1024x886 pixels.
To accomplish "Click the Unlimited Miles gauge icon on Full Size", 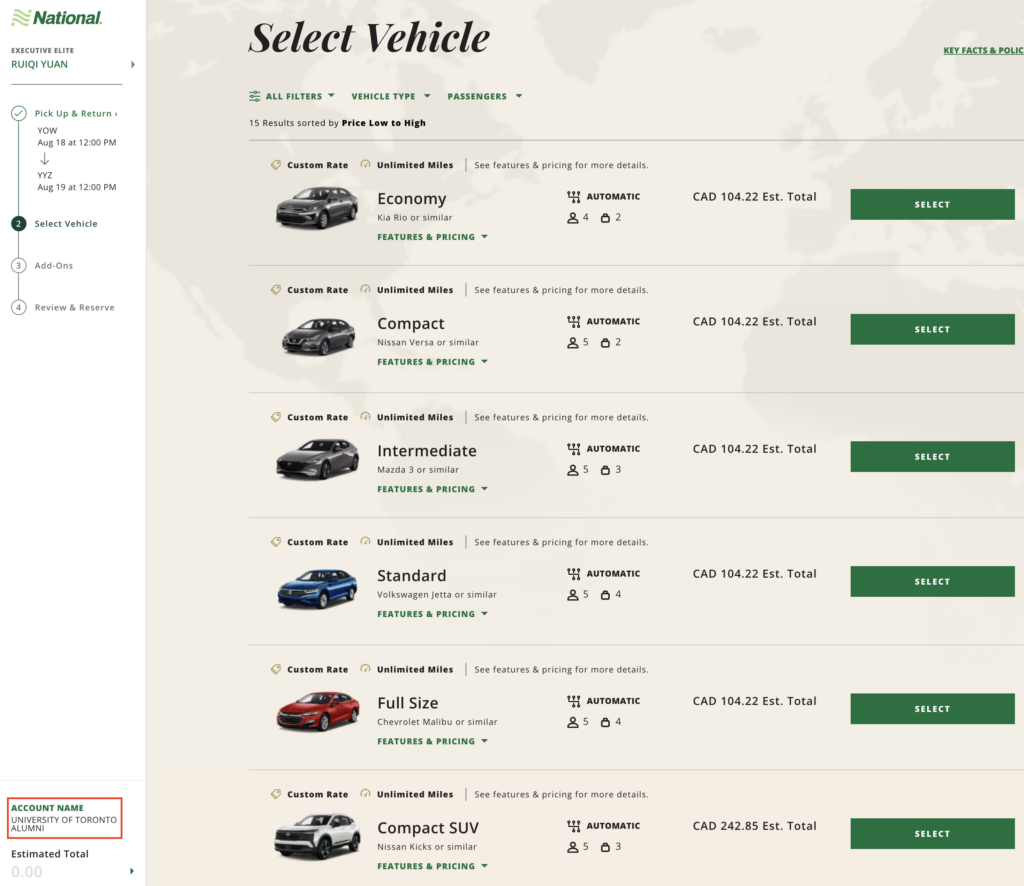I will [x=366, y=669].
